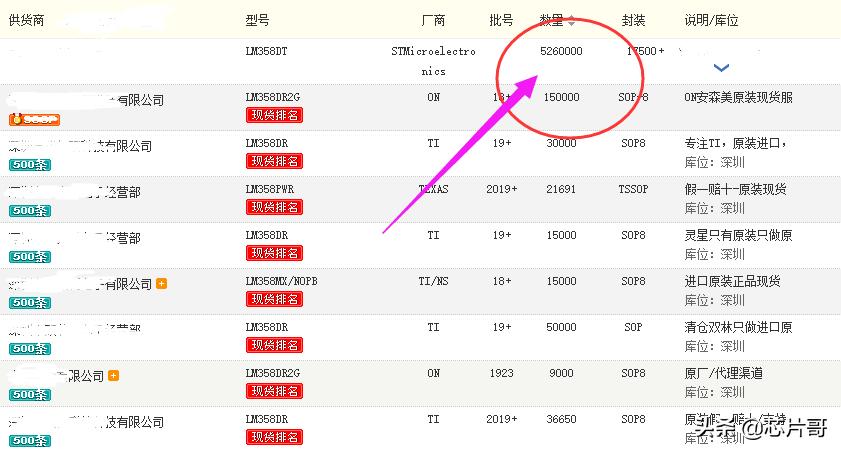
Task: Sort by the 数量 column arrow icon
Action: pyautogui.click(x=571, y=21)
